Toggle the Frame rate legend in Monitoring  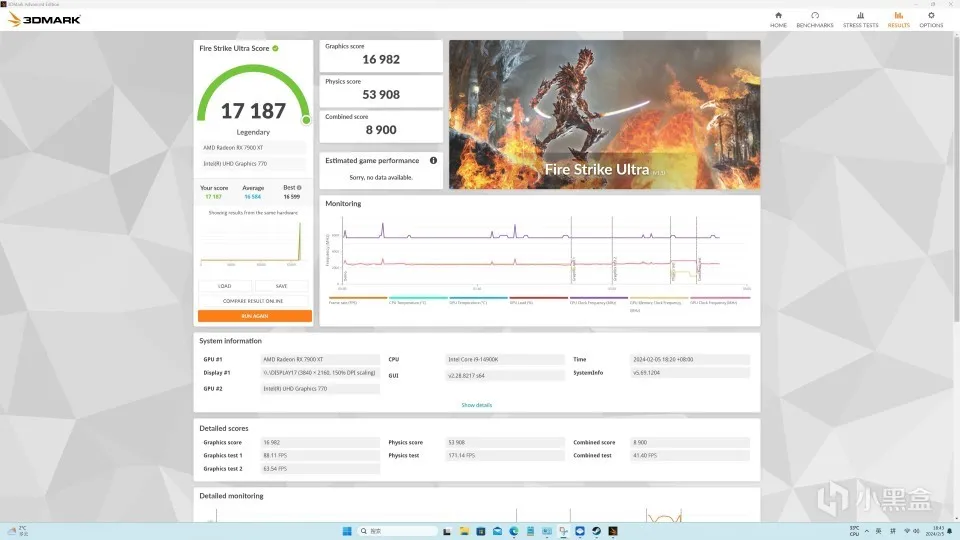tap(358, 301)
